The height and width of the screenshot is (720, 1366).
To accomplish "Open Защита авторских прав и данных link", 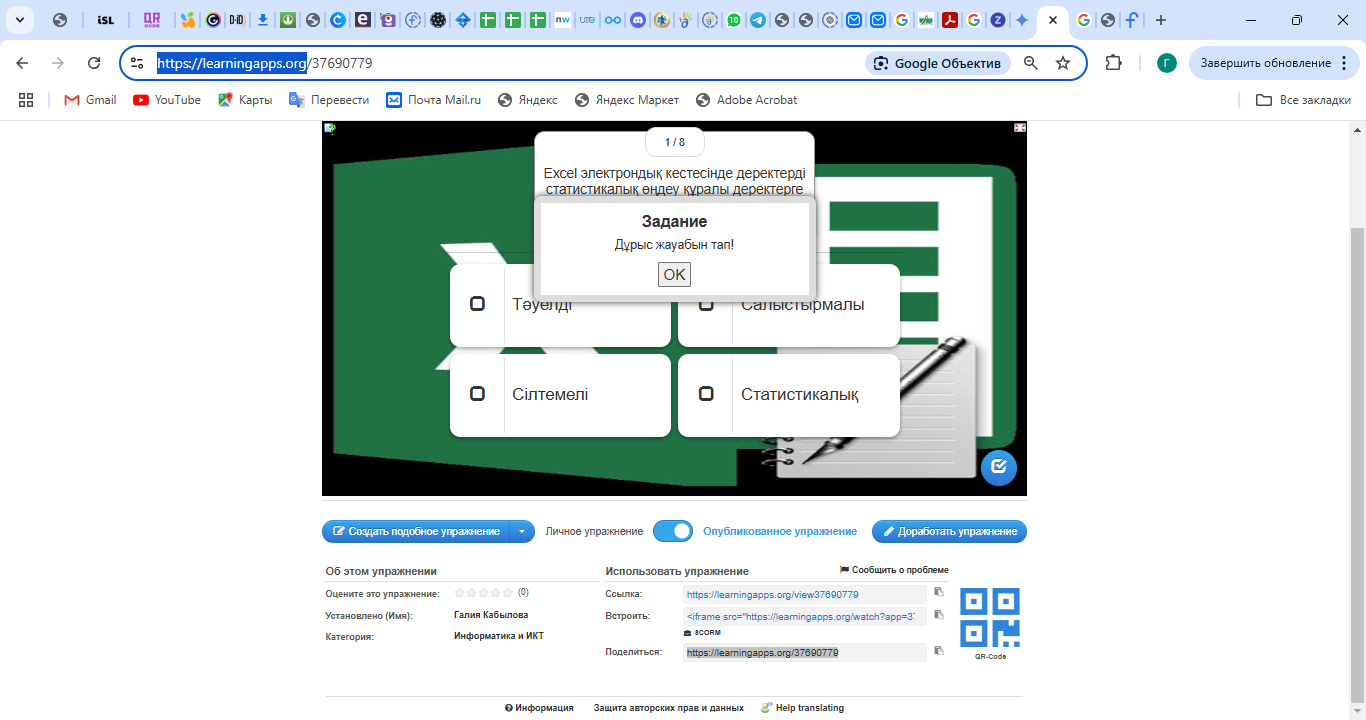I will [x=669, y=708].
